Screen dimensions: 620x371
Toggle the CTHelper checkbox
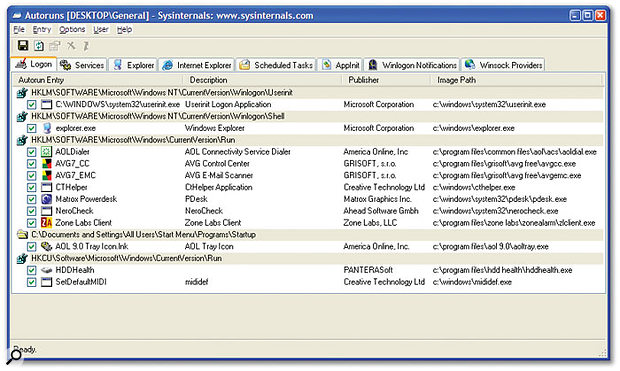tap(32, 187)
